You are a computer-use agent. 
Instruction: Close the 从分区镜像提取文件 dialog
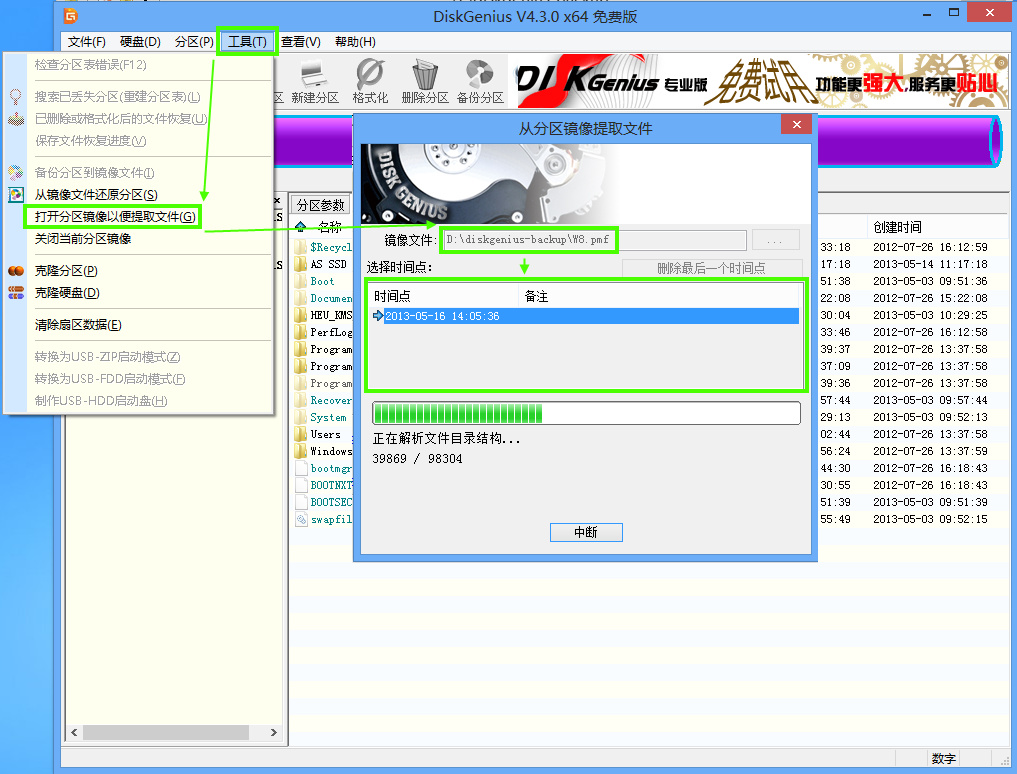[796, 125]
